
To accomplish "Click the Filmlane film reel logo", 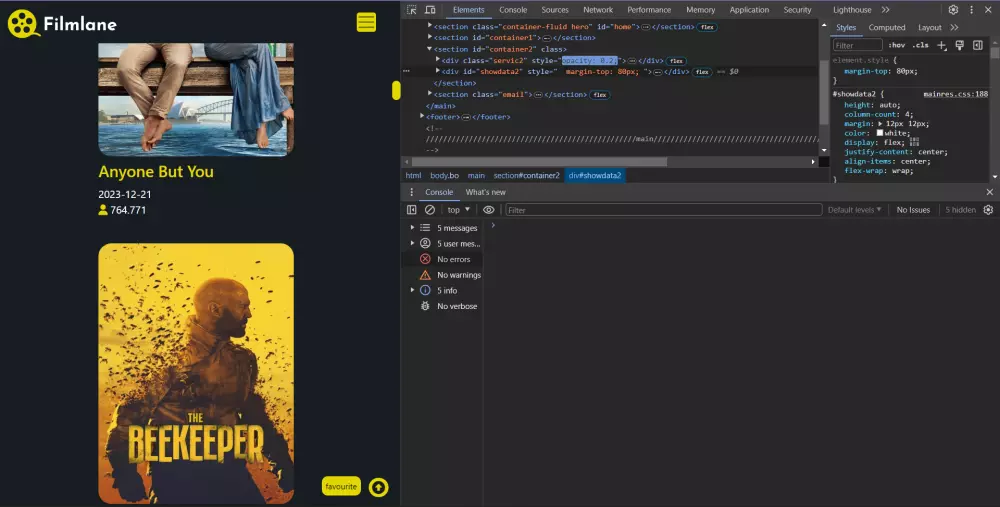I will 23,24.
